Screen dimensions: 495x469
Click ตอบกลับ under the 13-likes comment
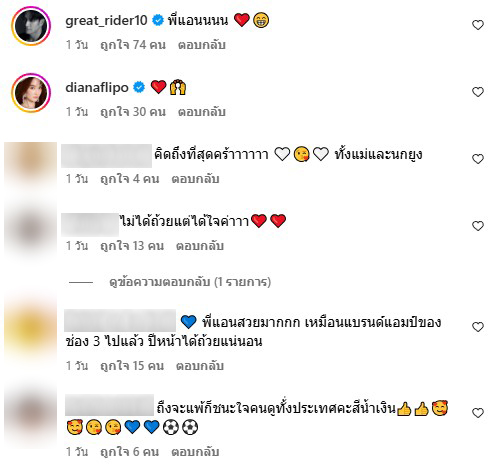tap(200, 246)
